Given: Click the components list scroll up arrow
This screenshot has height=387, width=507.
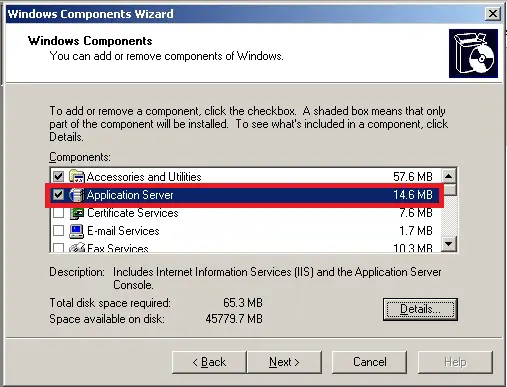Looking at the screenshot, I should [x=449, y=176].
